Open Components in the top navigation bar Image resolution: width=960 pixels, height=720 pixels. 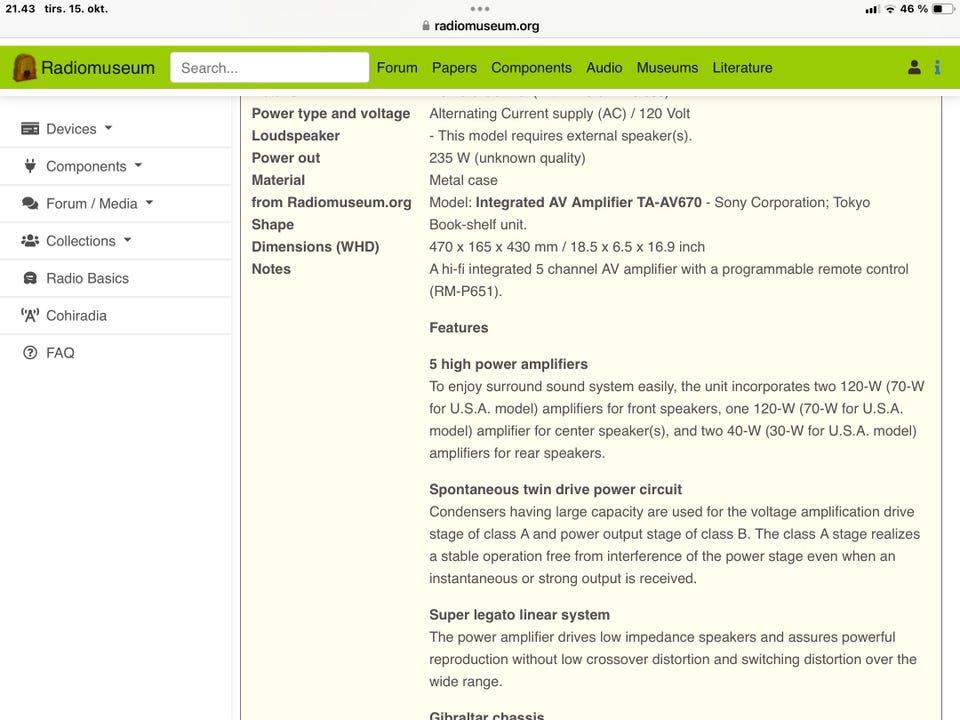[x=531, y=67]
